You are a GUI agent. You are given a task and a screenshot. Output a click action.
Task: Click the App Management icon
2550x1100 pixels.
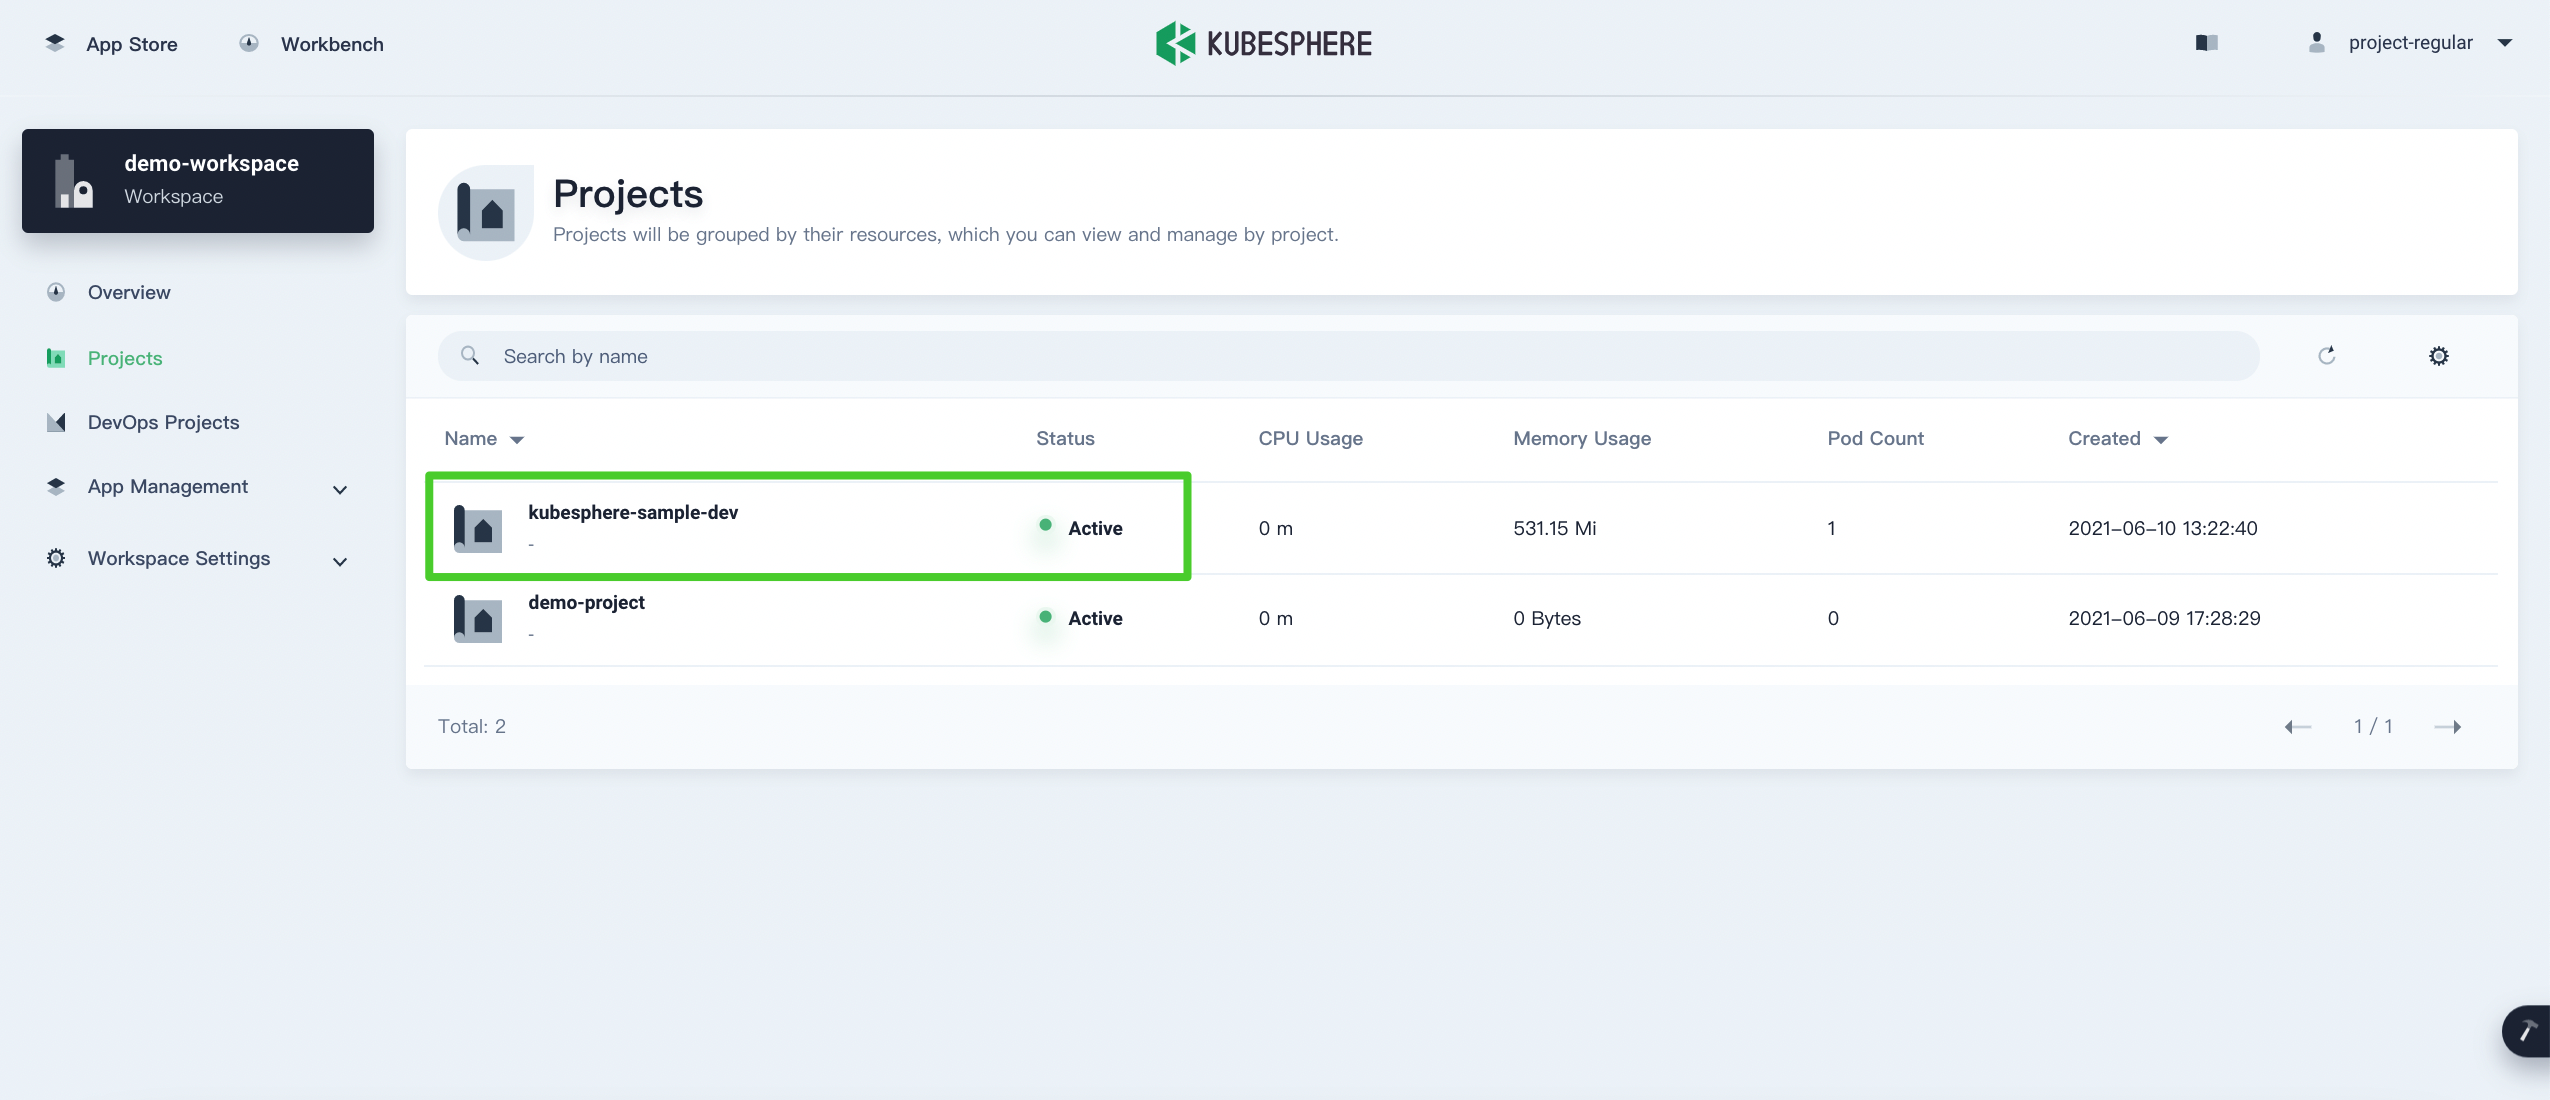point(55,485)
